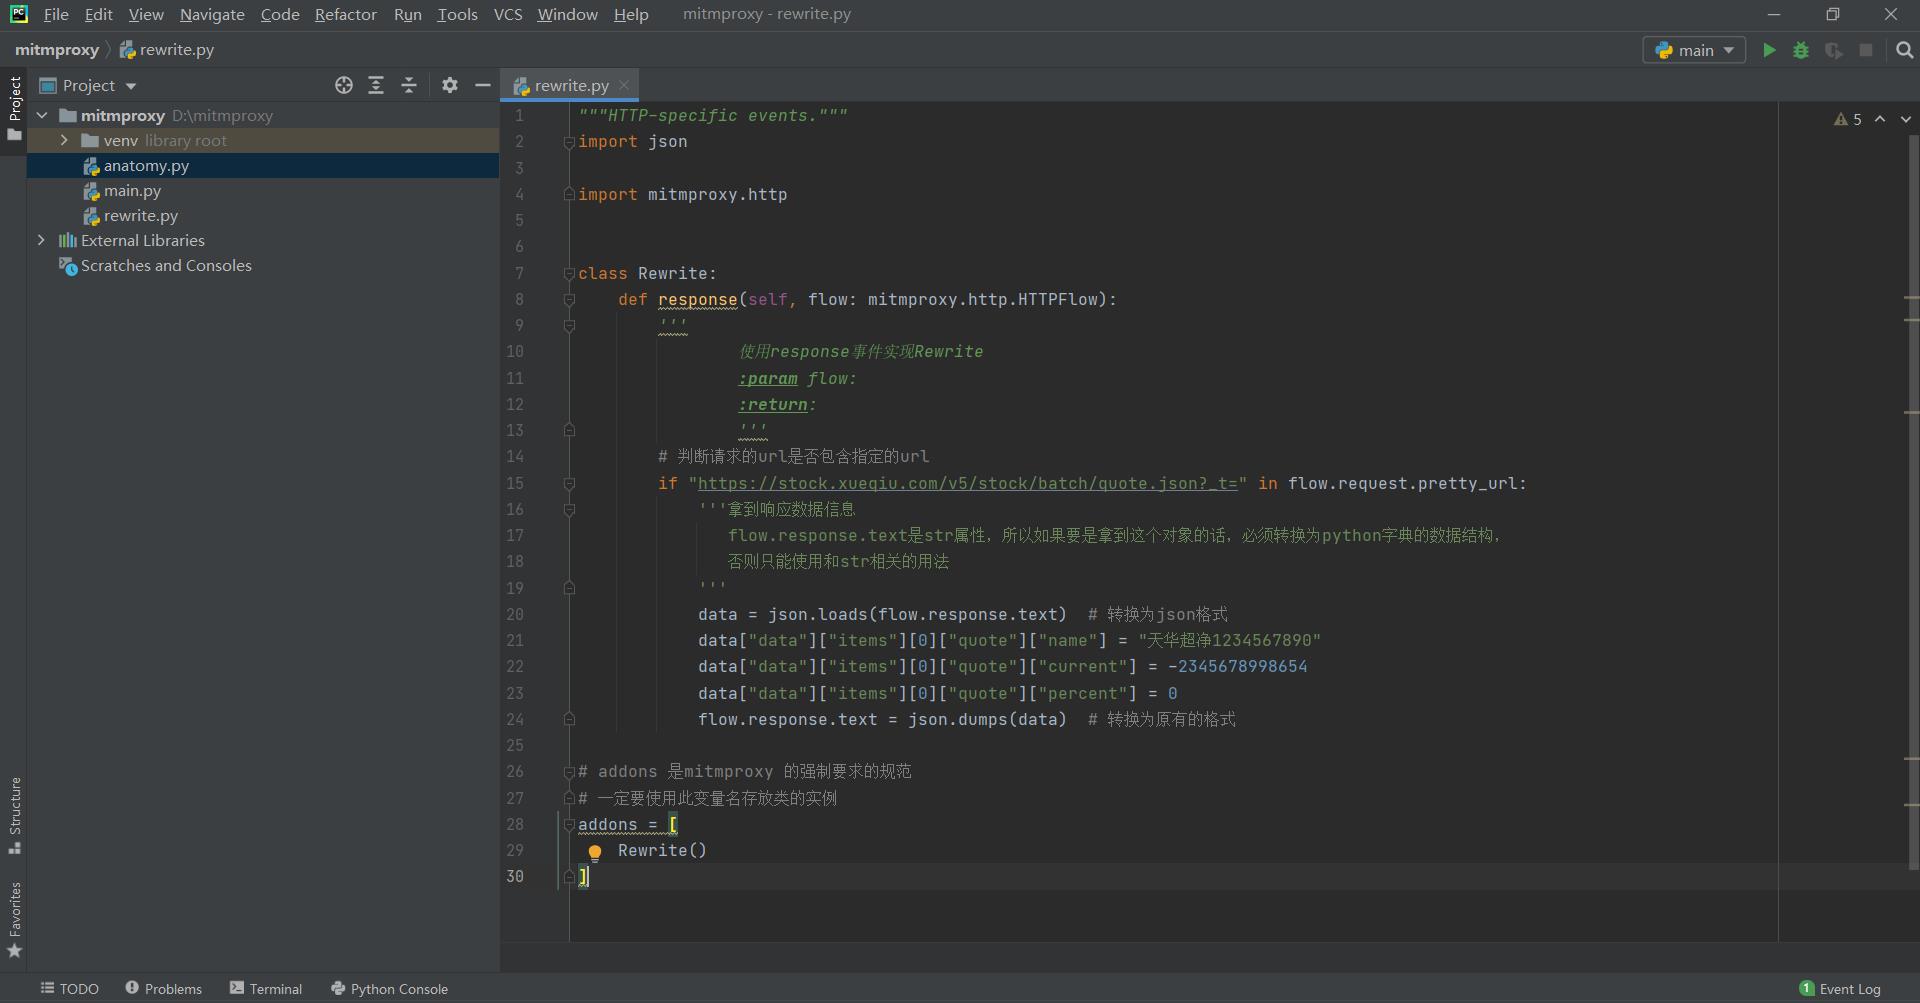Go to previous highlighted error arrow
The image size is (1920, 1003).
click(1880, 119)
